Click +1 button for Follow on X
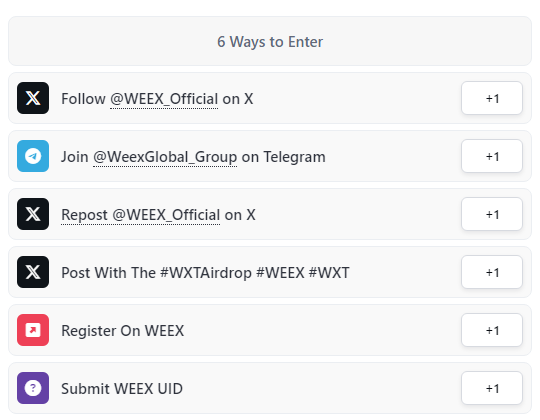 pyautogui.click(x=492, y=98)
